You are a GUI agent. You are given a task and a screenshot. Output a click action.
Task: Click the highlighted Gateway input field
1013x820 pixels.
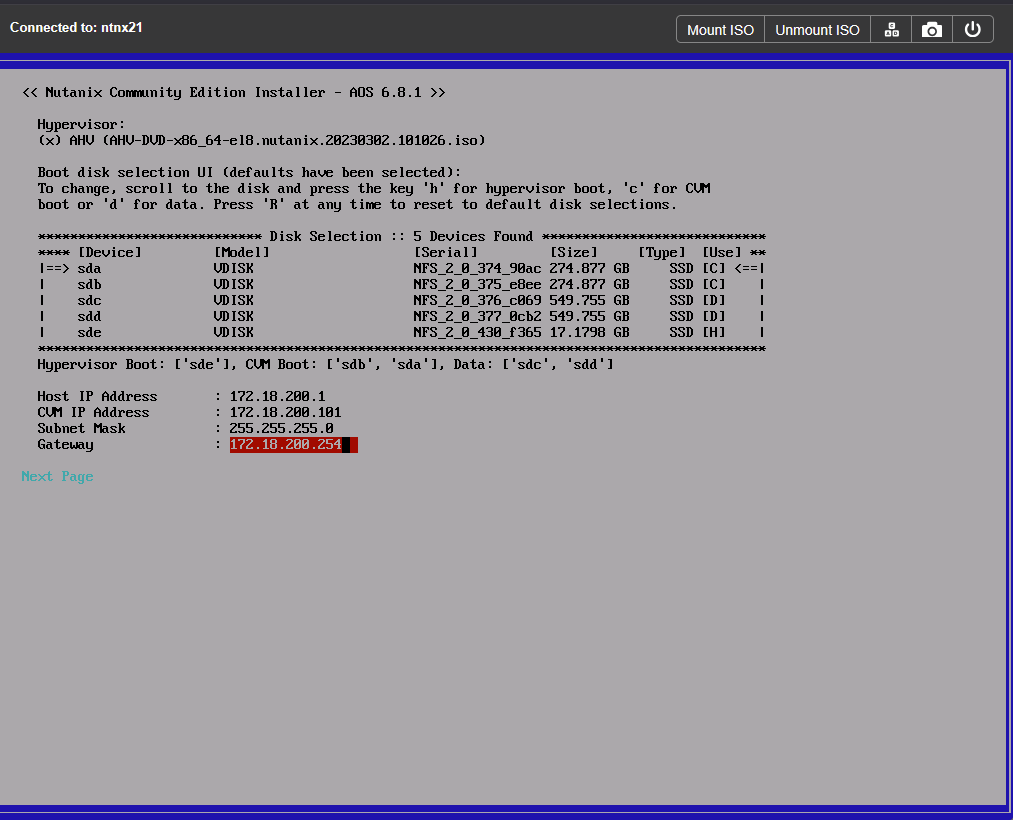click(x=293, y=444)
